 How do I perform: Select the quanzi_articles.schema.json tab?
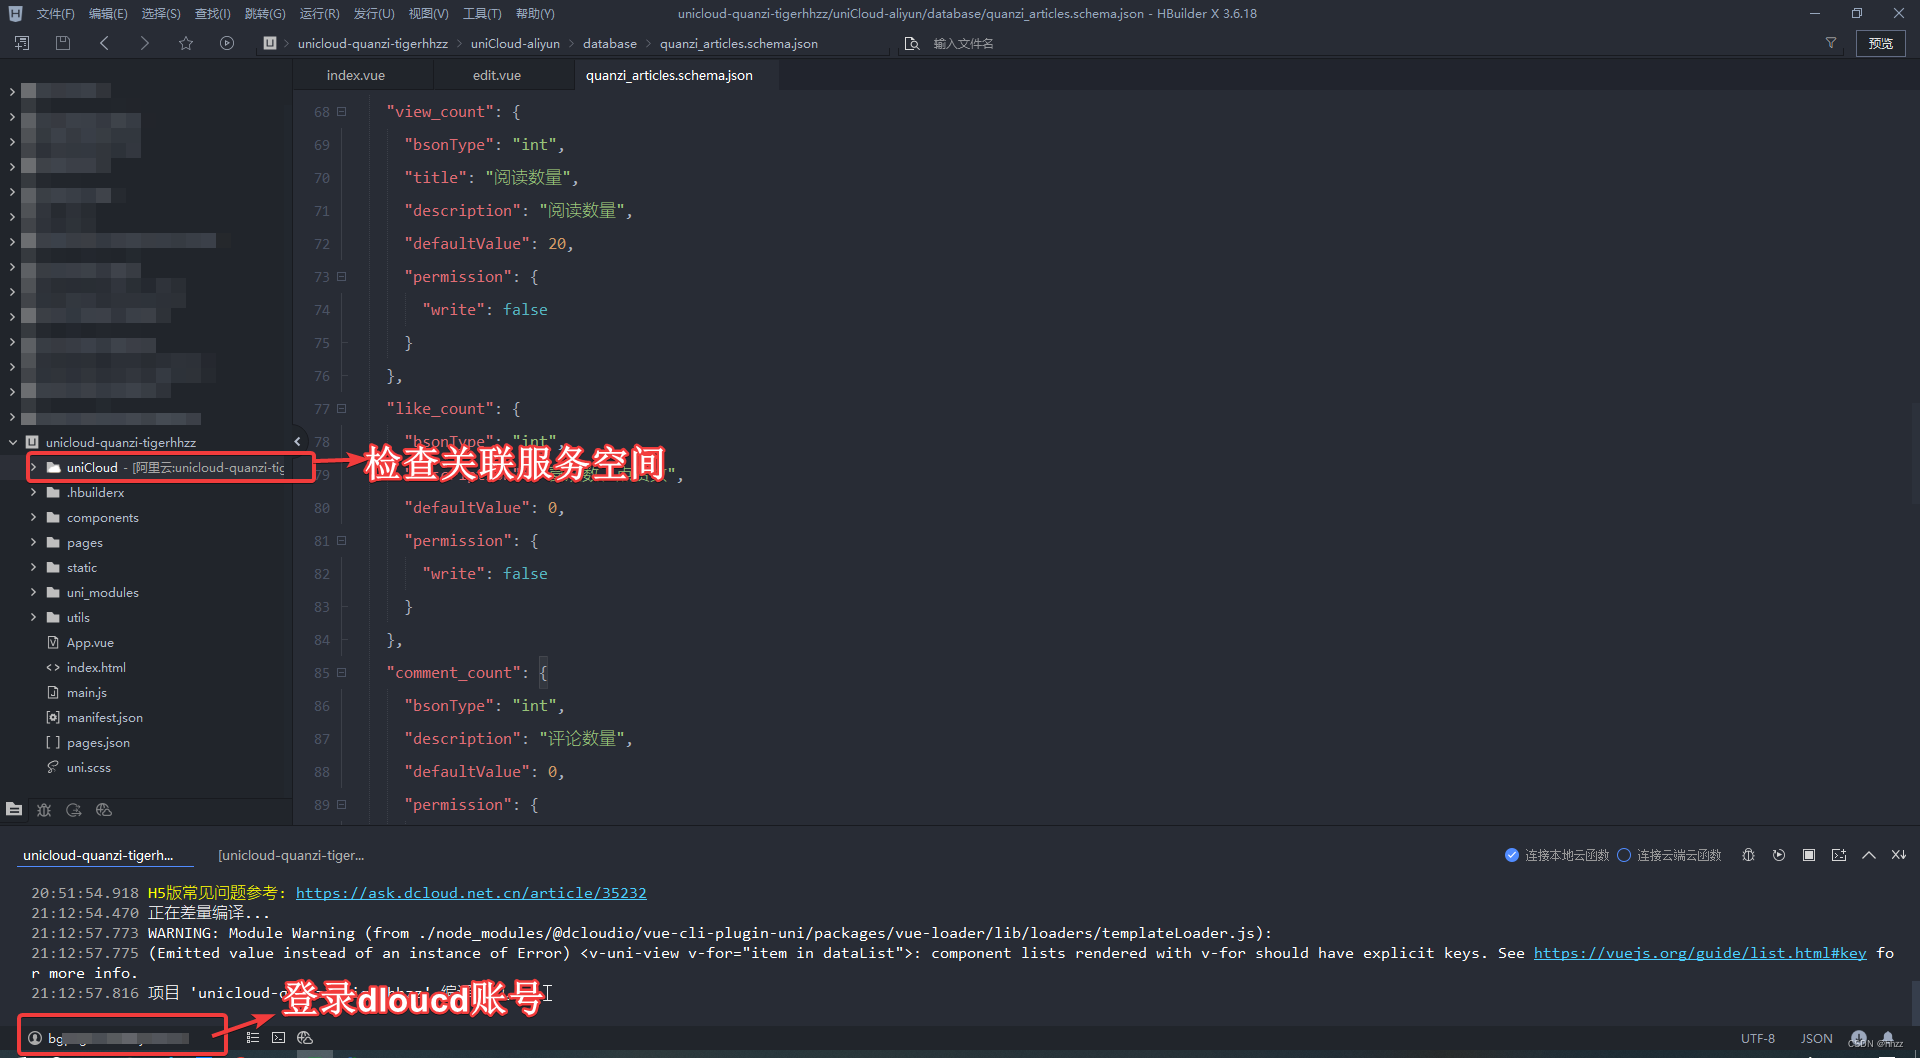(669, 75)
